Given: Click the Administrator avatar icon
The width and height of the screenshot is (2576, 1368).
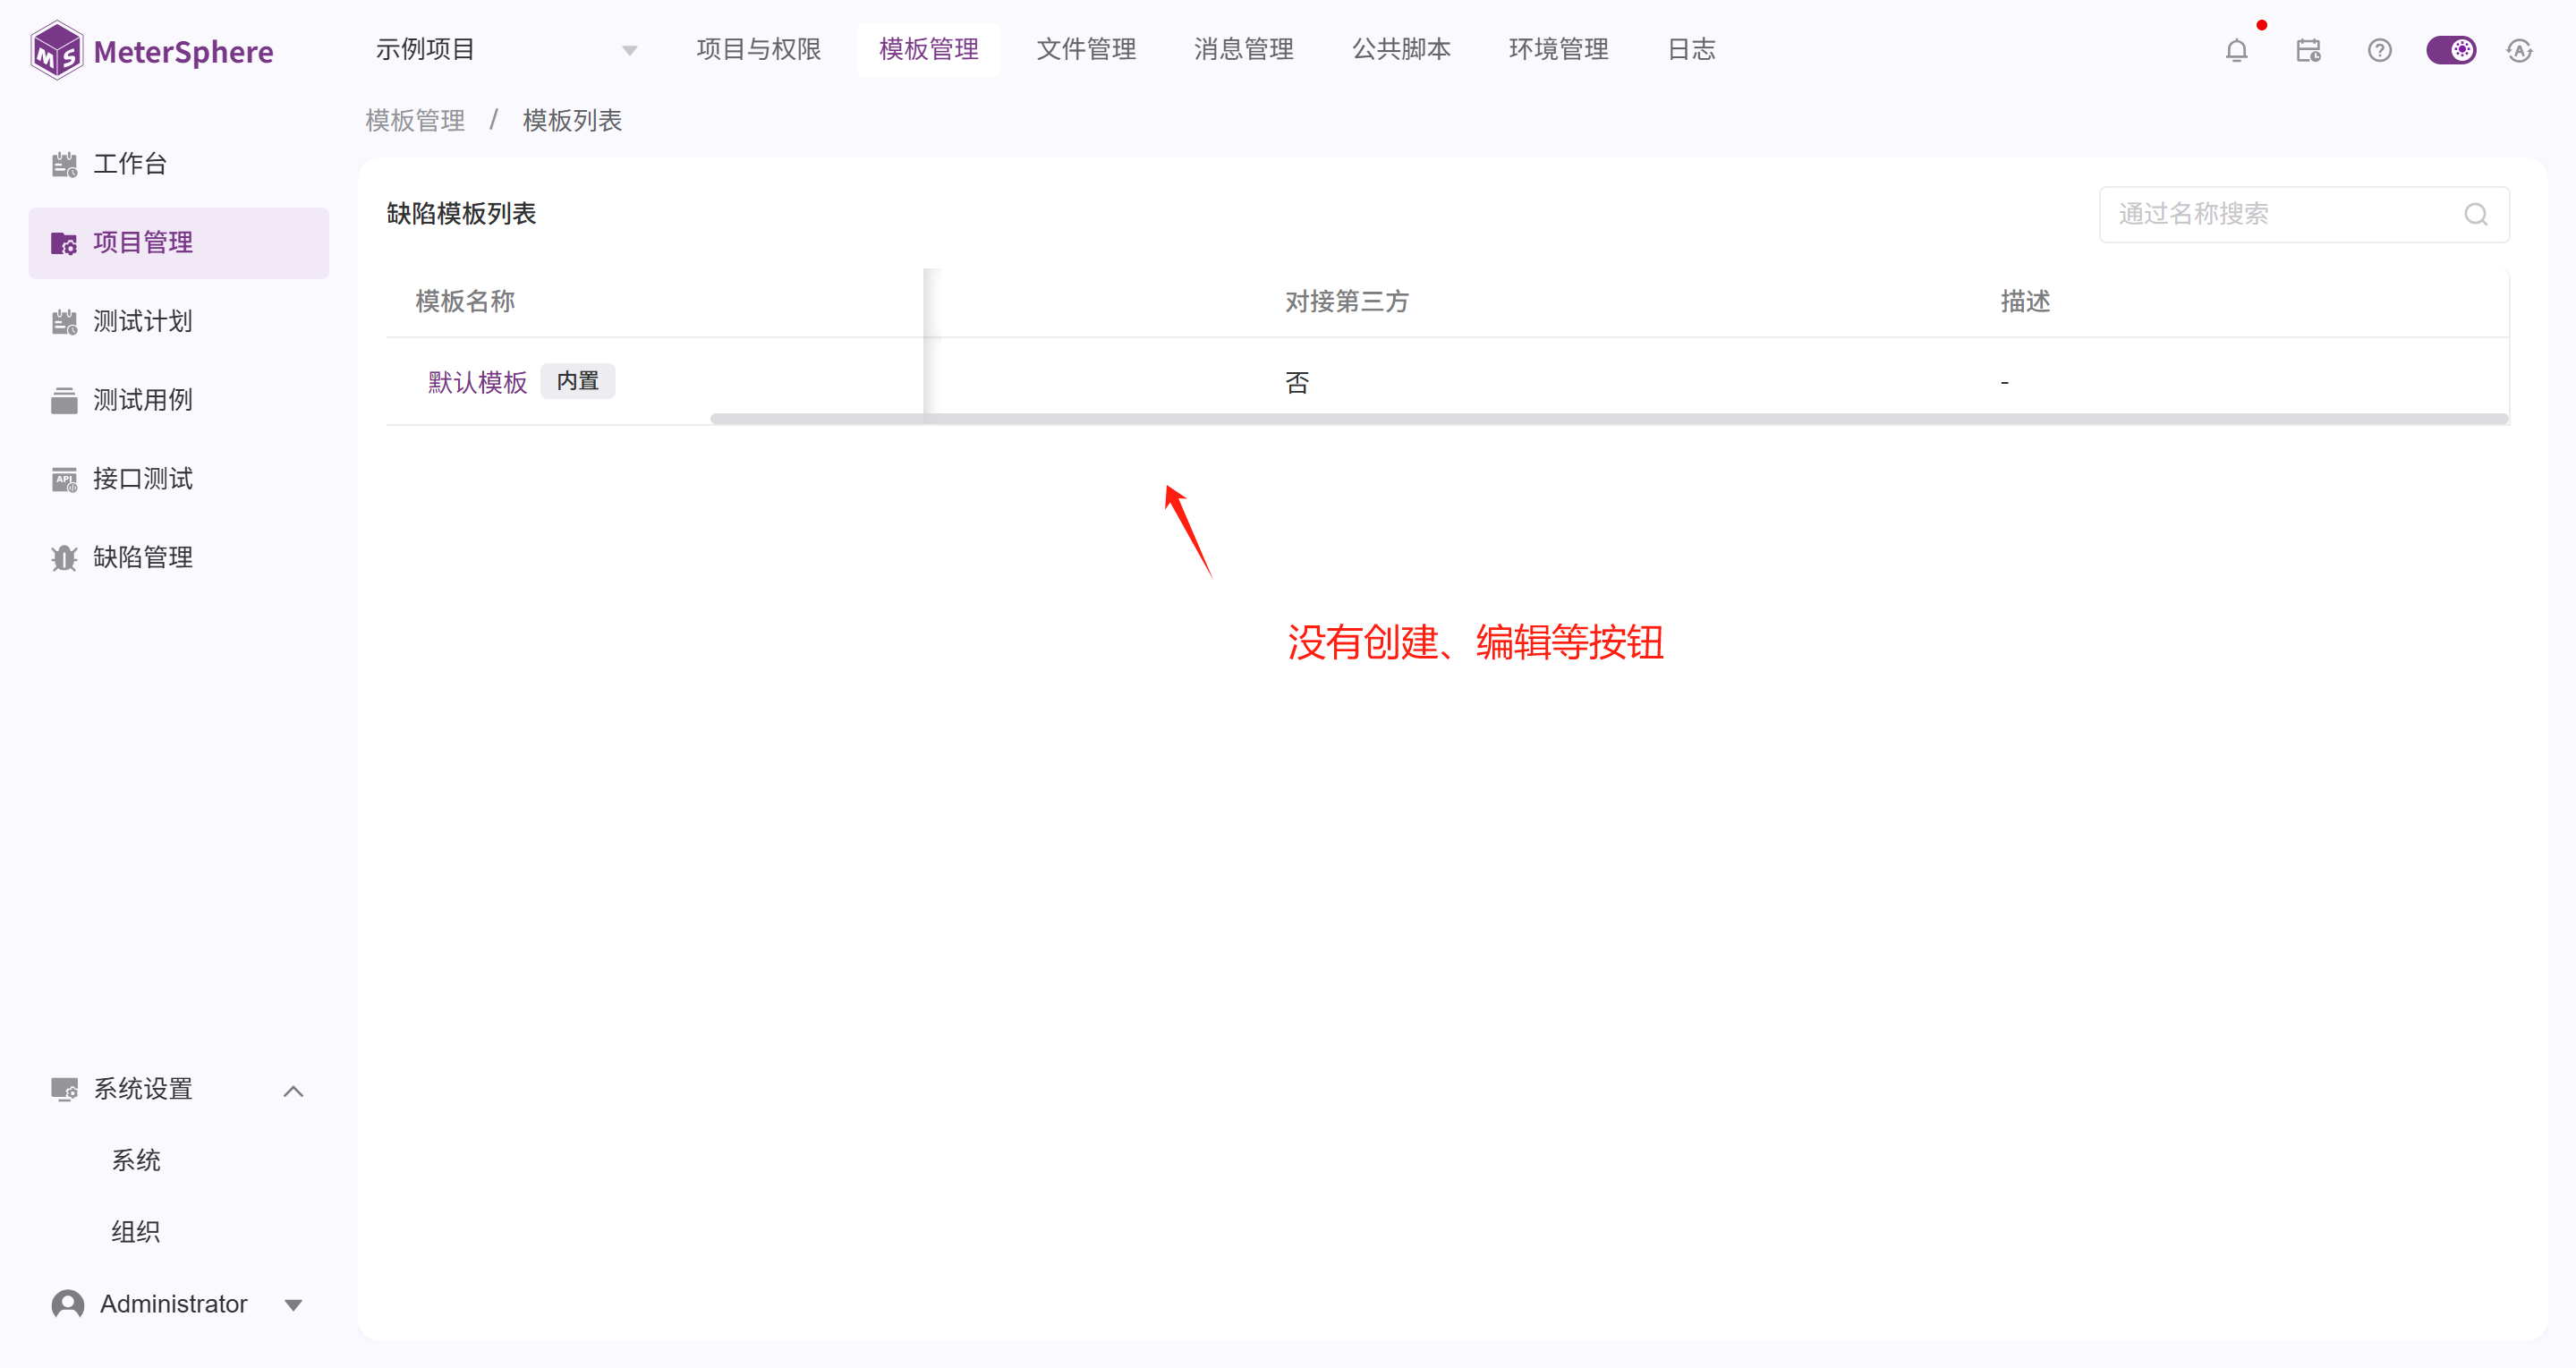Looking at the screenshot, I should coord(68,1304).
